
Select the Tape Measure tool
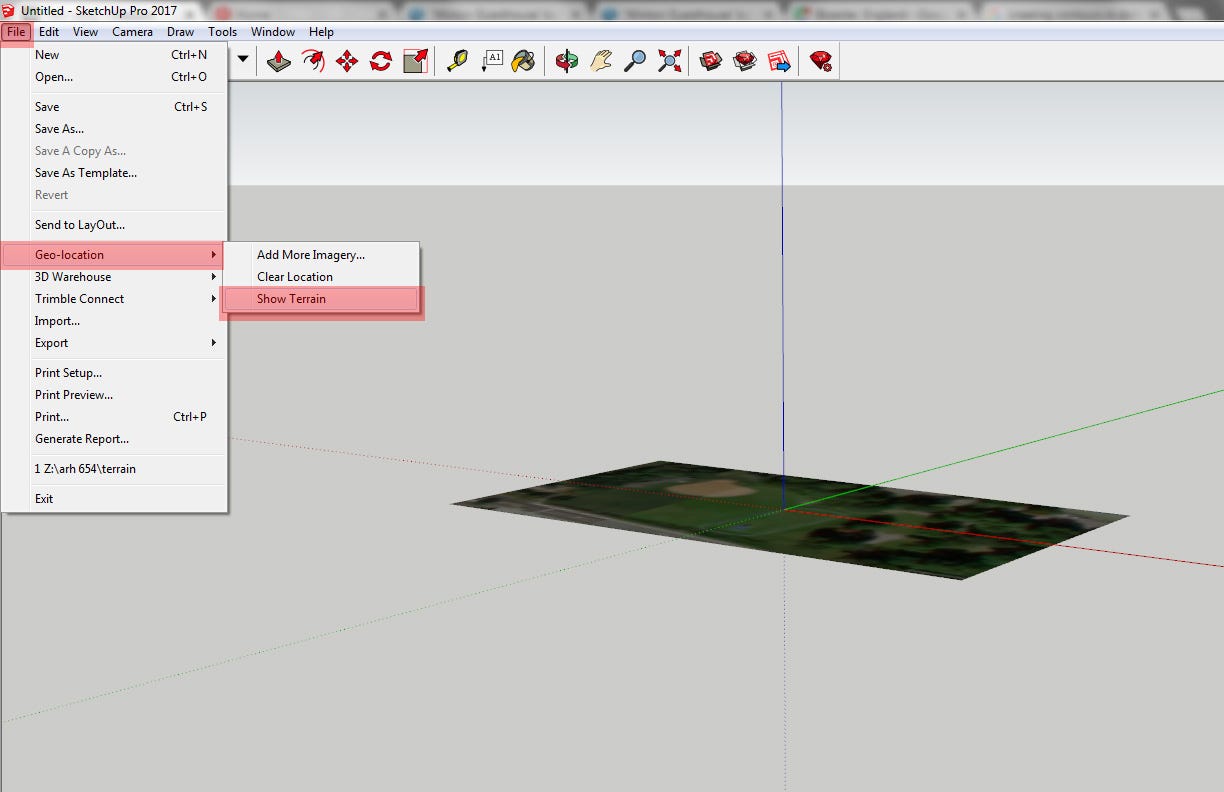click(x=457, y=62)
